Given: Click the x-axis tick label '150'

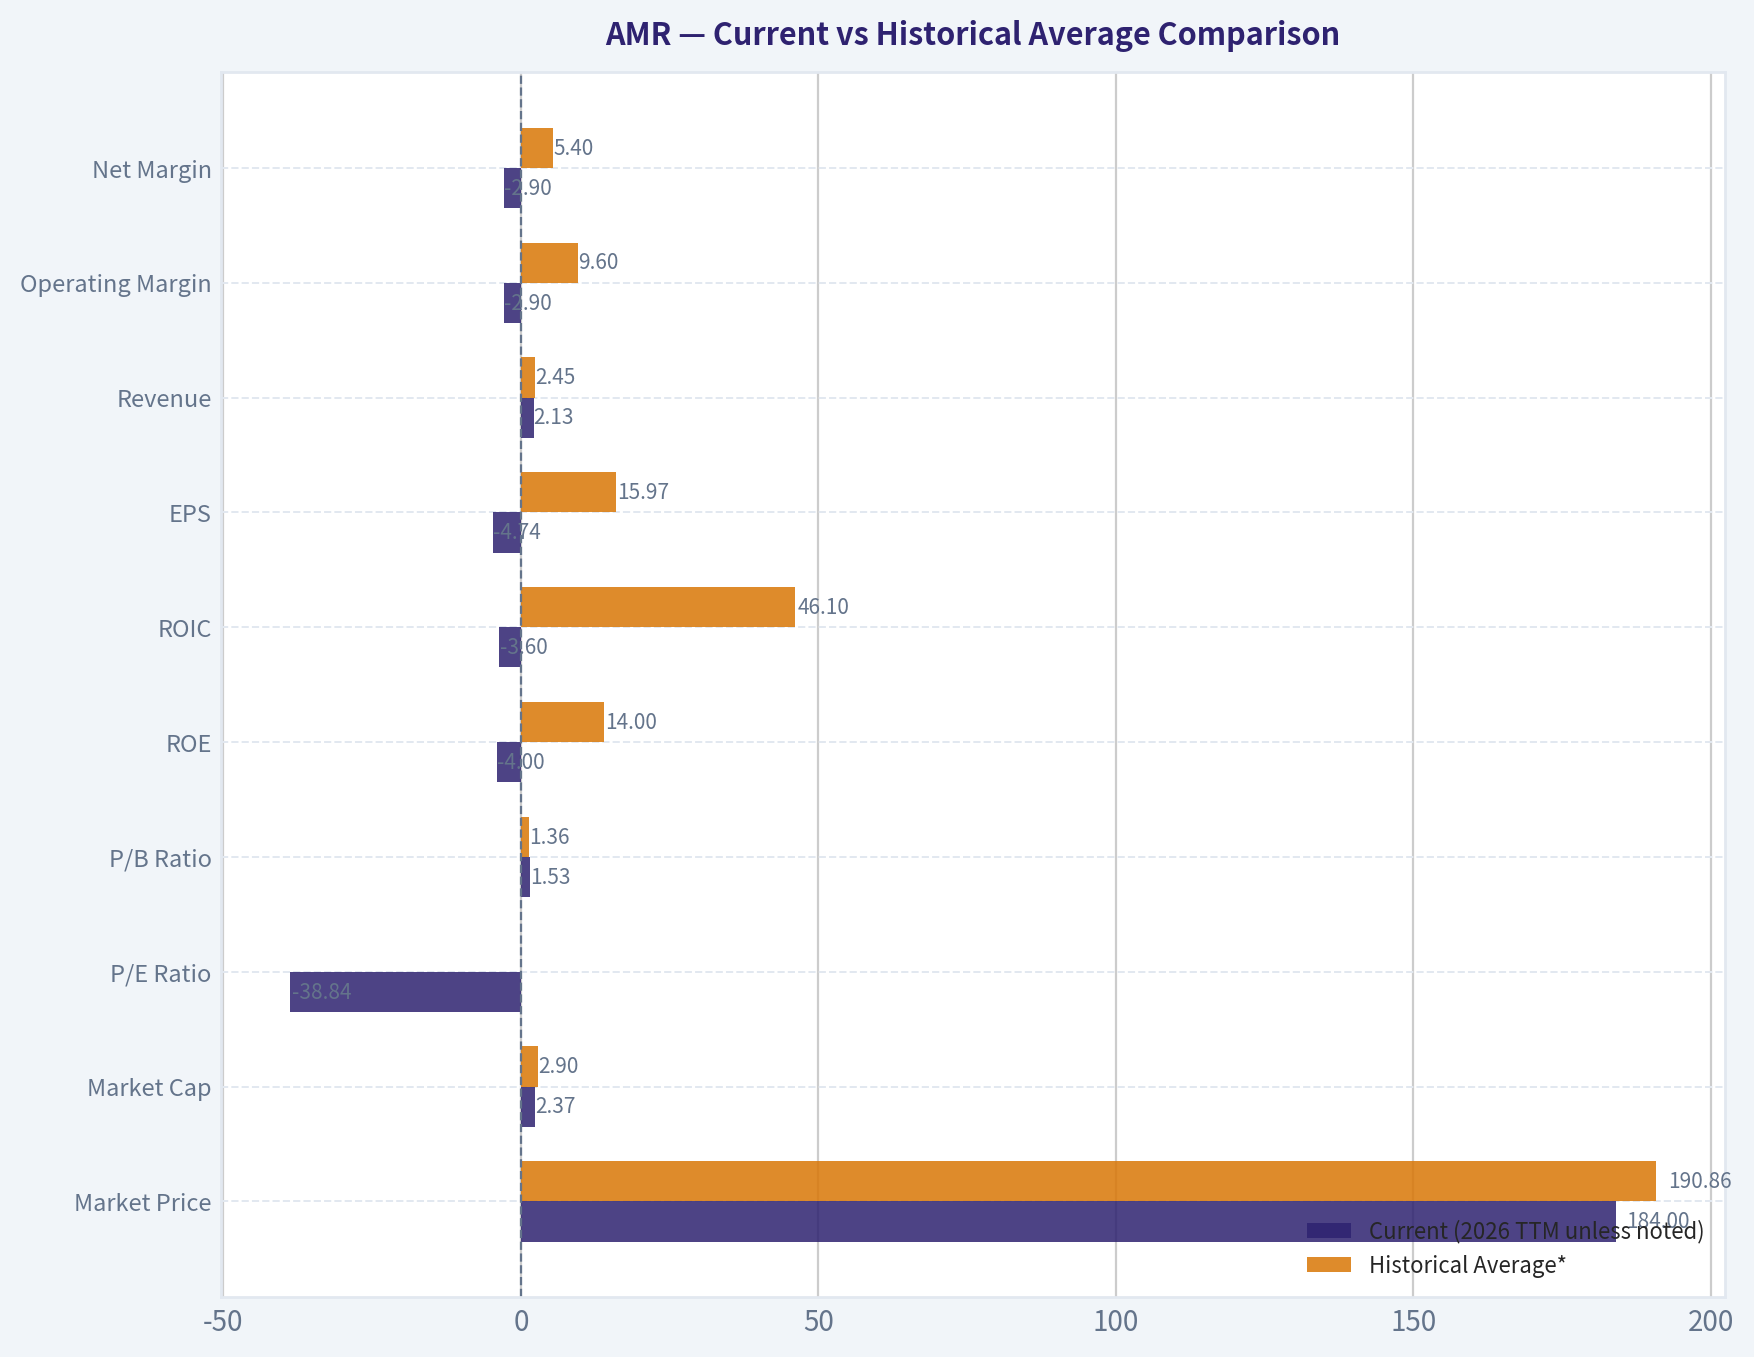Looking at the screenshot, I should pyautogui.click(x=1413, y=1322).
